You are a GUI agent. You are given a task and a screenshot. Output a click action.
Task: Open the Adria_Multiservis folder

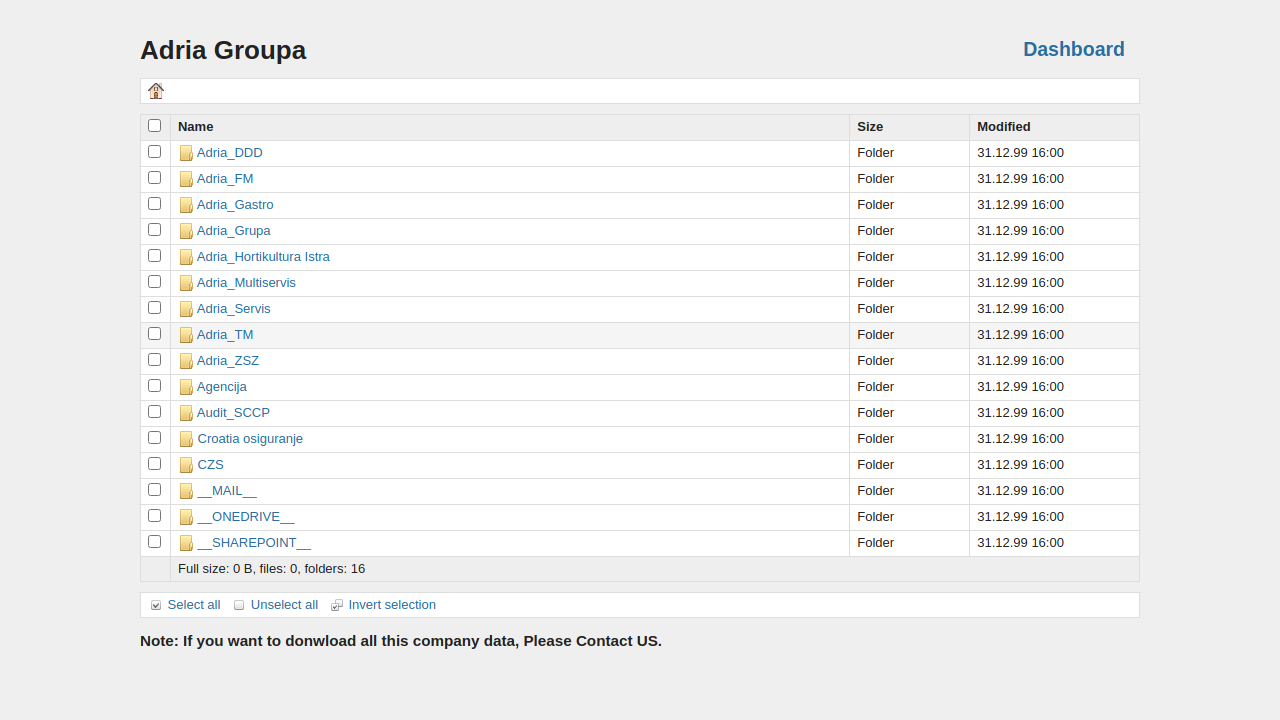tap(246, 283)
